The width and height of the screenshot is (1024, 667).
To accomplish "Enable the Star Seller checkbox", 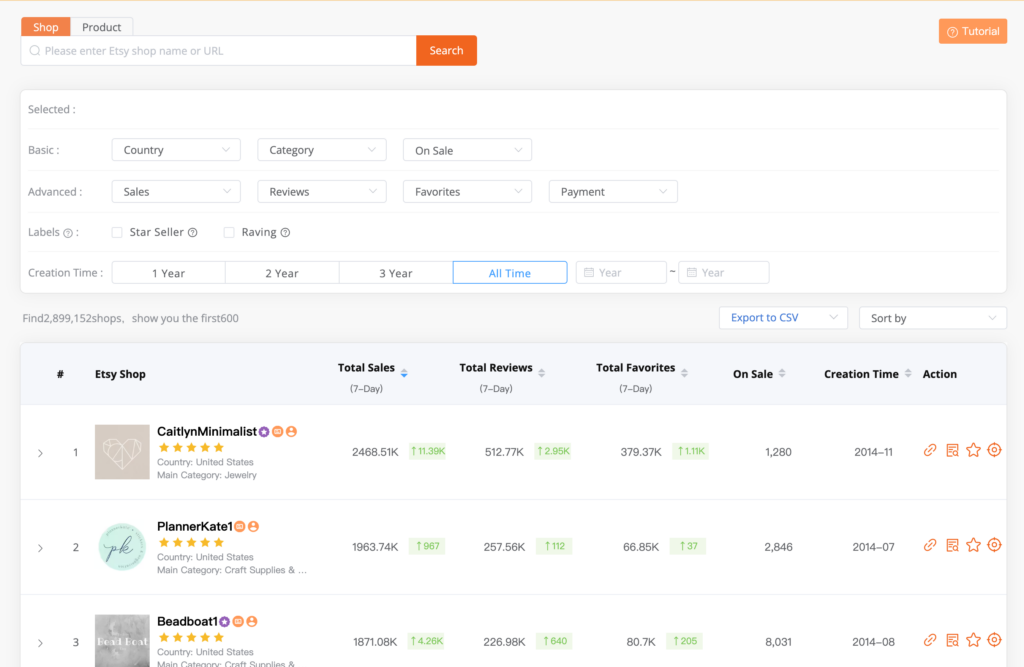I will pos(117,232).
